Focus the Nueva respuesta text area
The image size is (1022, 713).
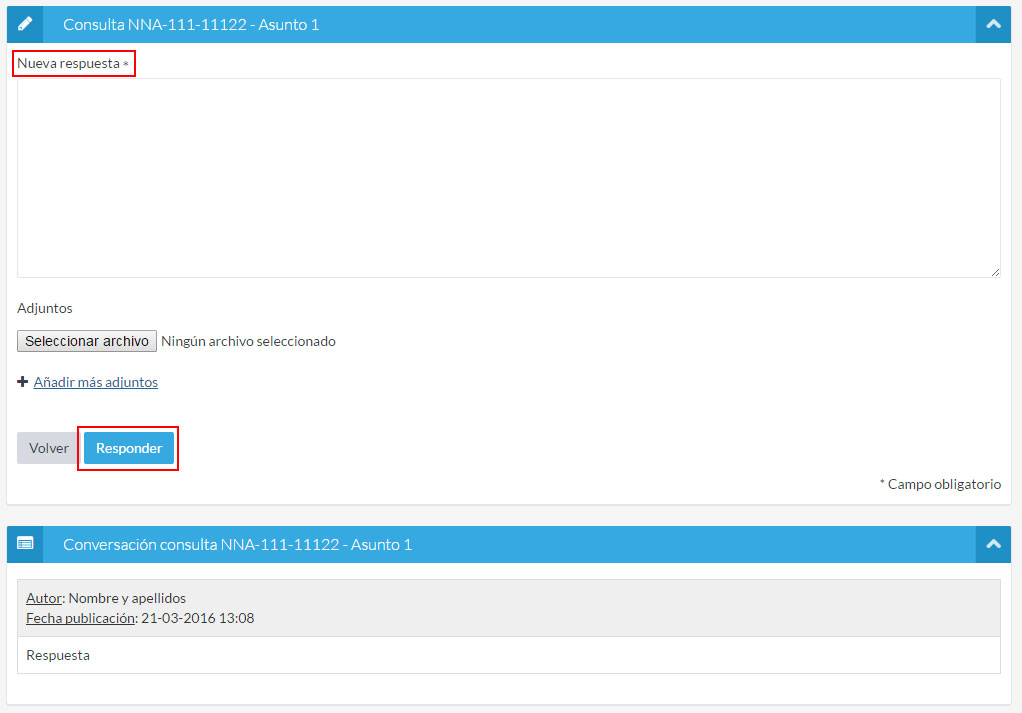[x=508, y=178]
